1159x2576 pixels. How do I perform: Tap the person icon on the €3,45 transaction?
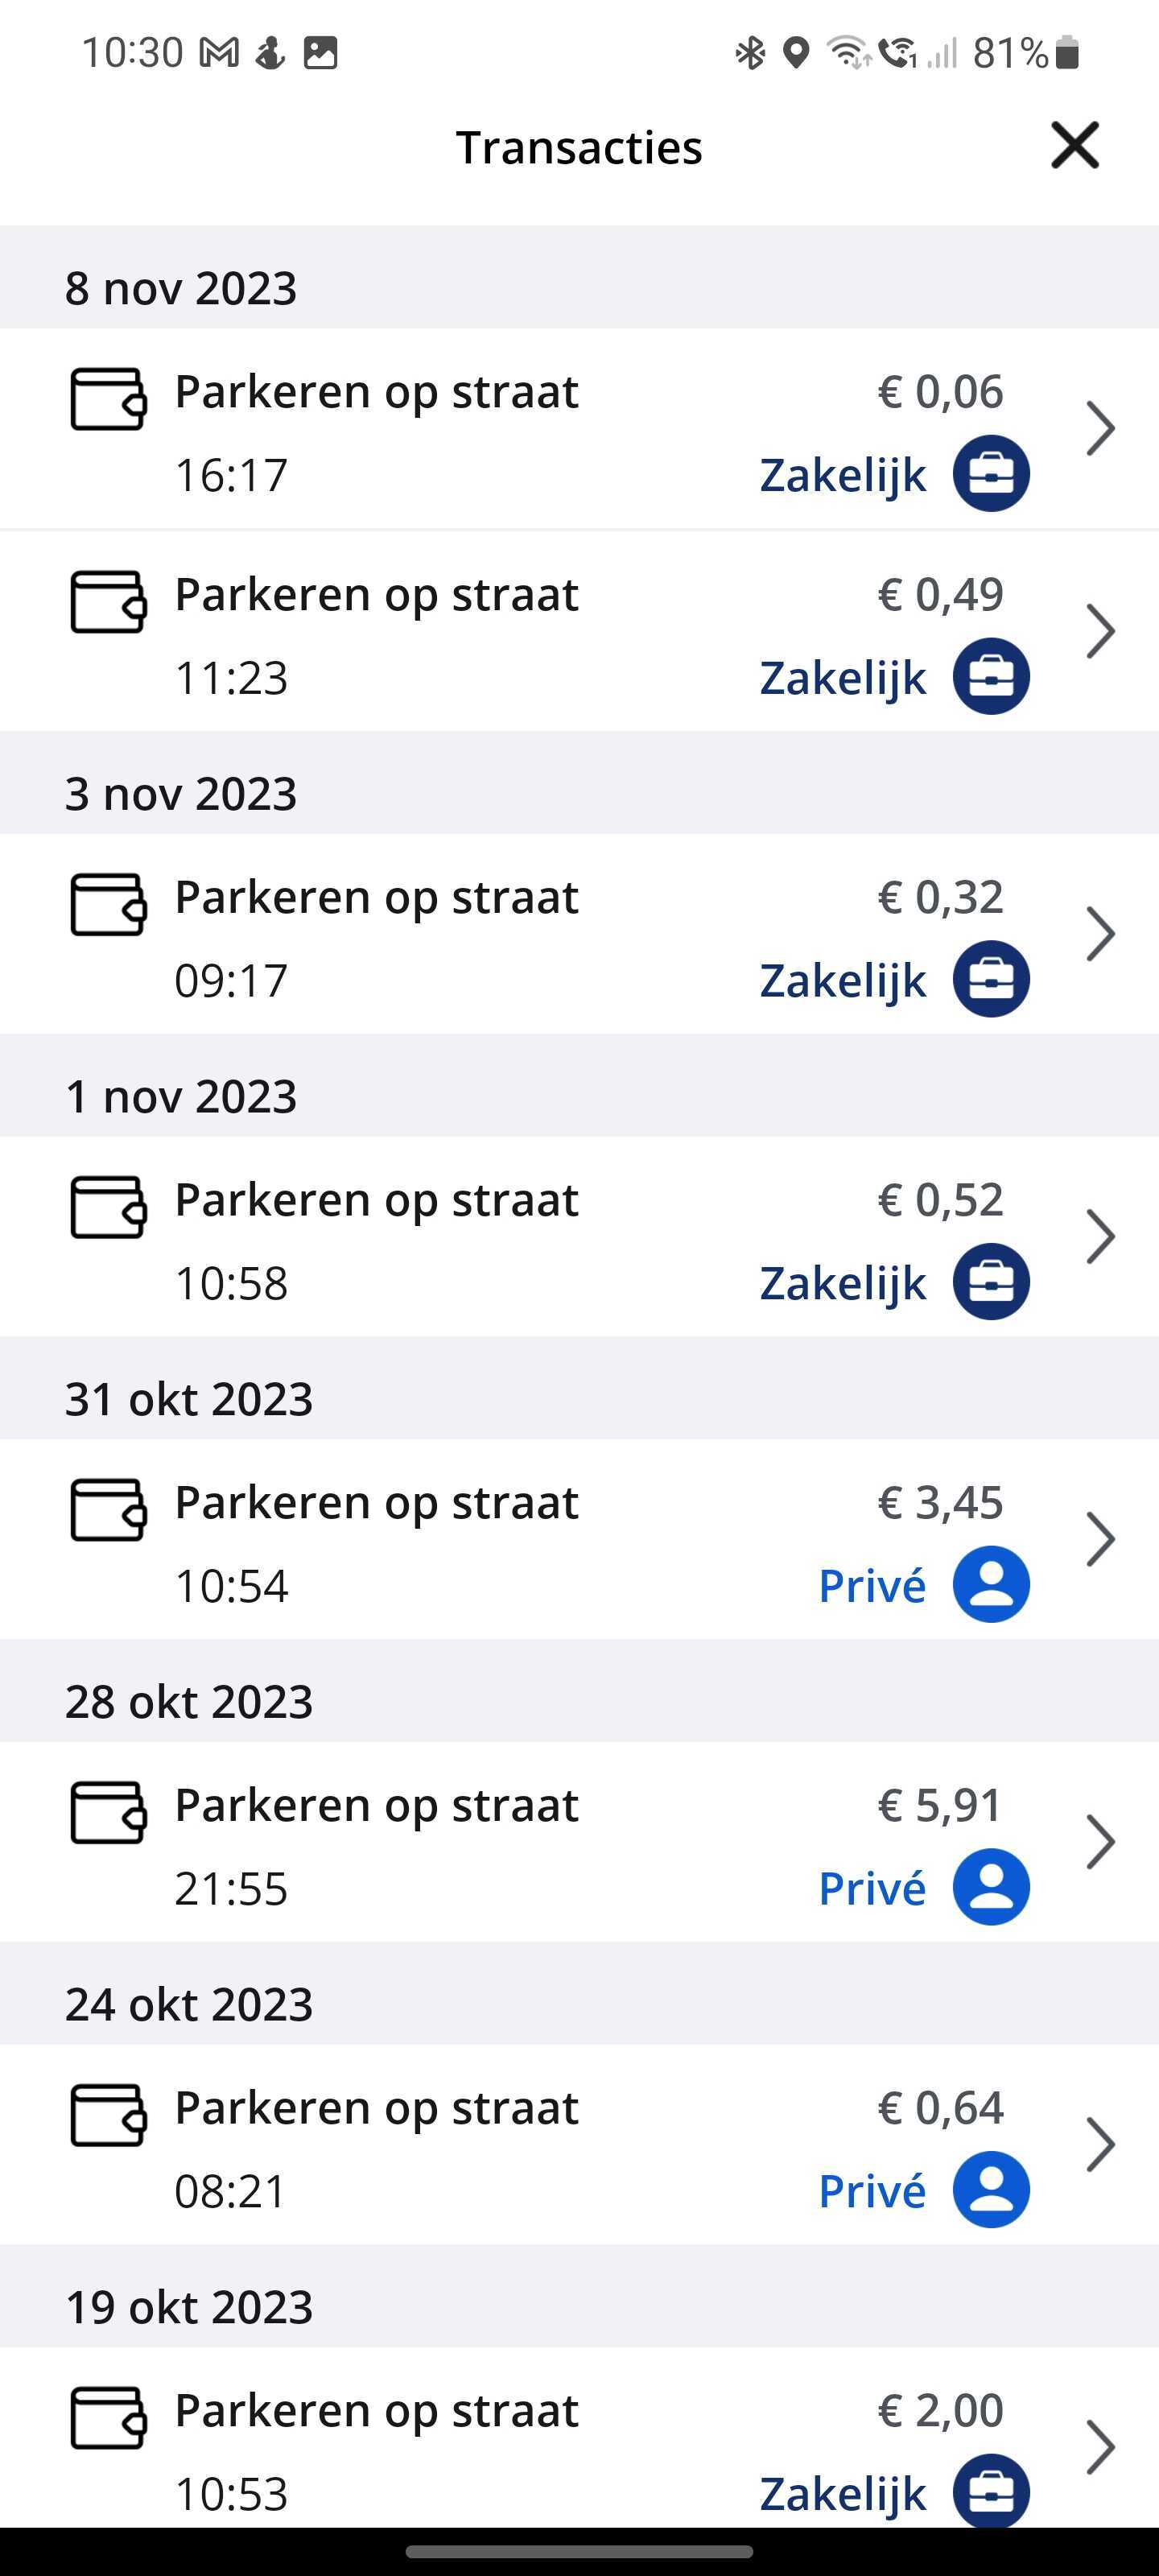[x=991, y=1584]
